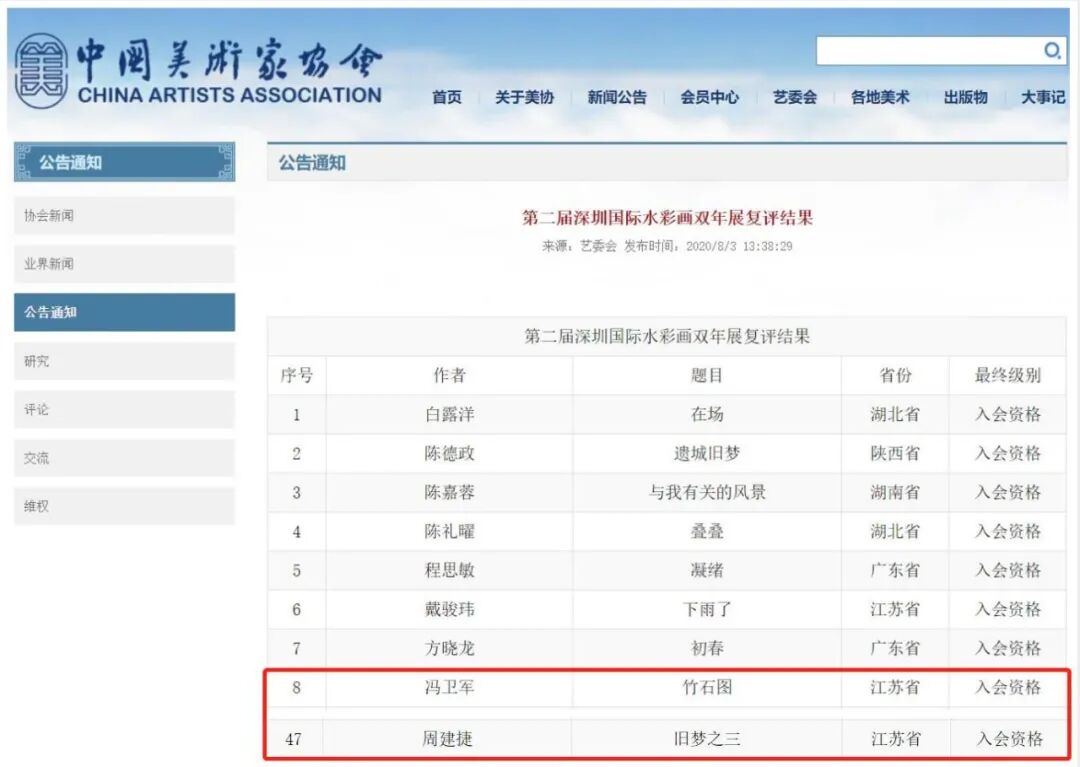Open the 关于美协 nav item
Viewport: 1080px width, 767px height.
[x=524, y=97]
